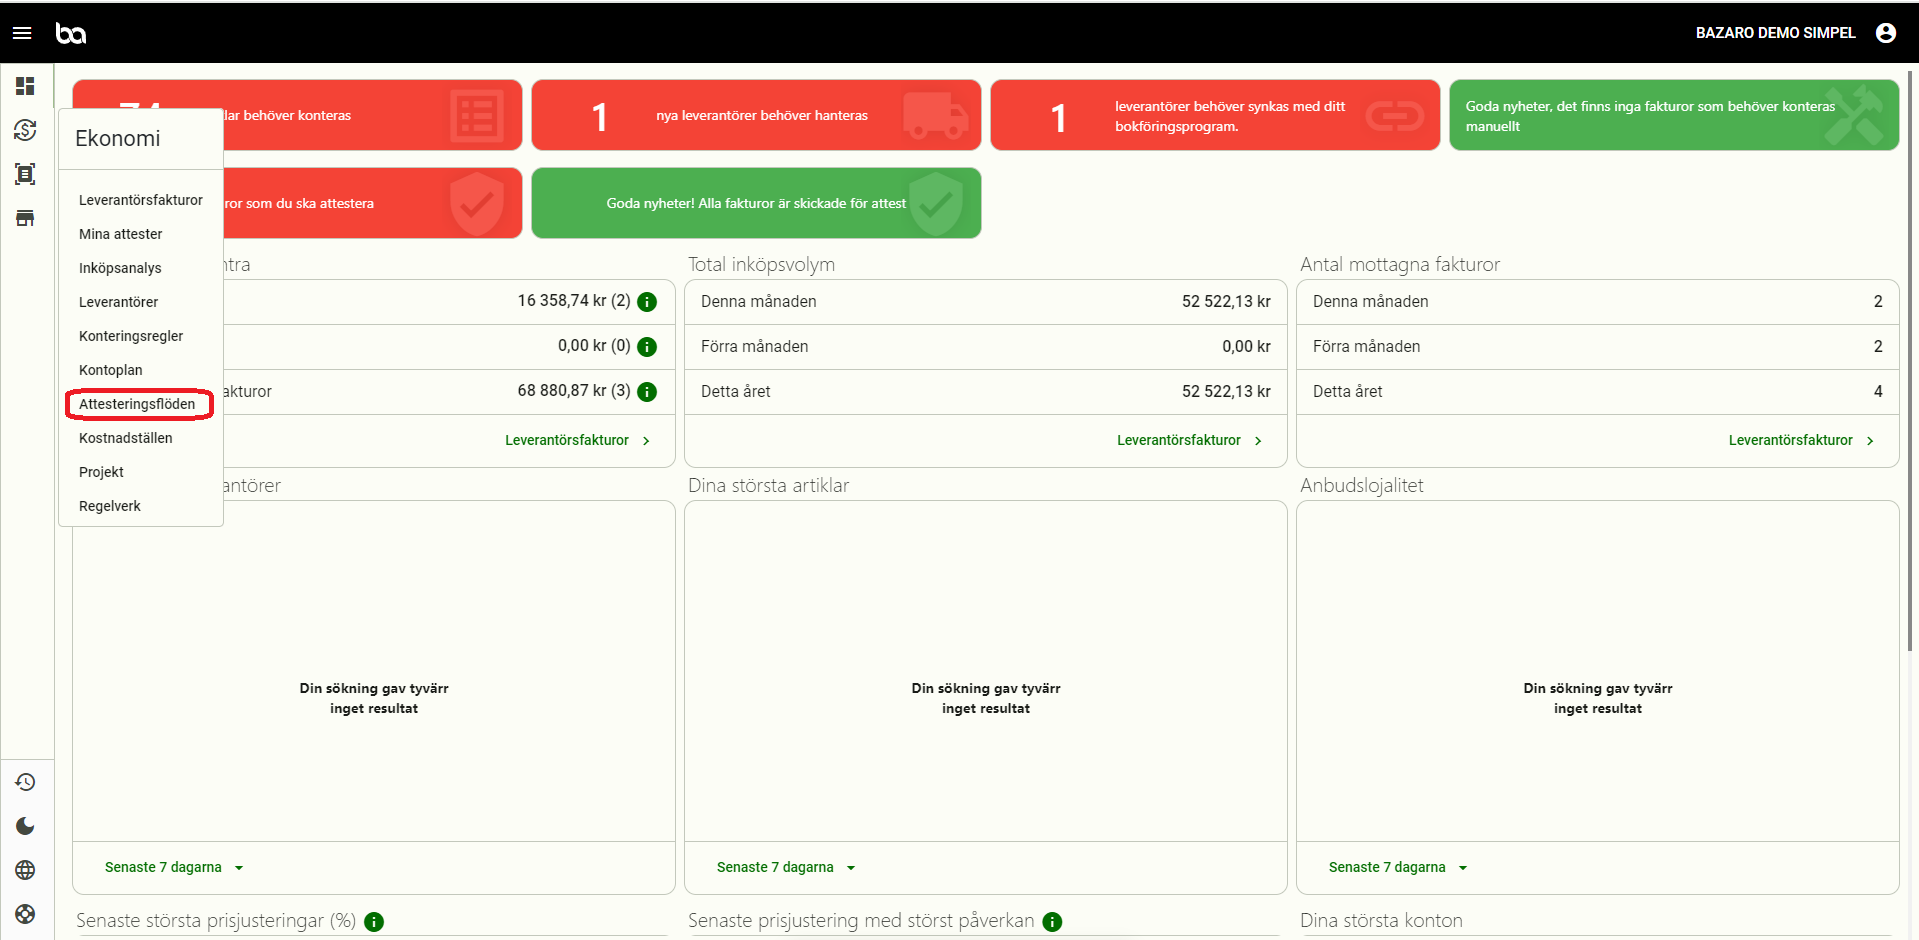
Task: Open period dropdown under leverantörer panel
Action: 174,867
